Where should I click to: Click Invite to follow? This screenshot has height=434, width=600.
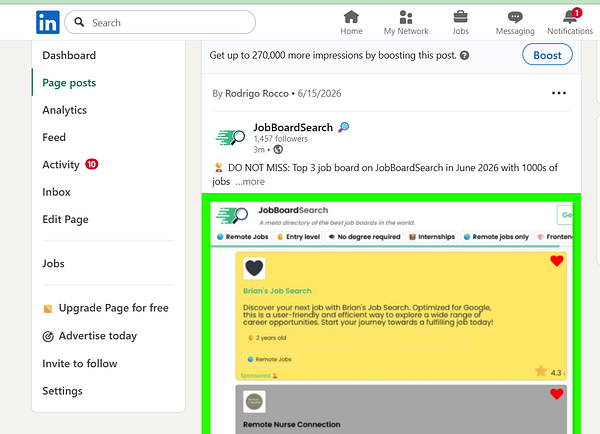tap(80, 364)
